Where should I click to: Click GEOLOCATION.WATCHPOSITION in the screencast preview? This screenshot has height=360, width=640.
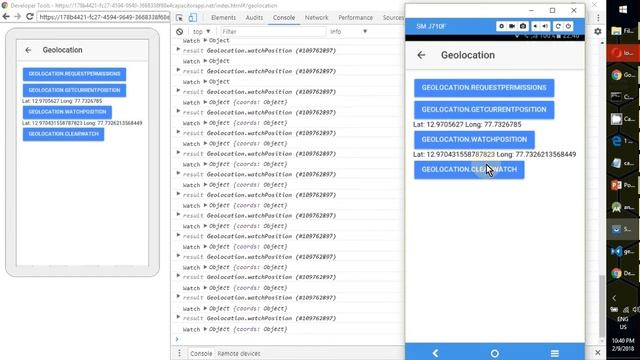click(x=67, y=112)
